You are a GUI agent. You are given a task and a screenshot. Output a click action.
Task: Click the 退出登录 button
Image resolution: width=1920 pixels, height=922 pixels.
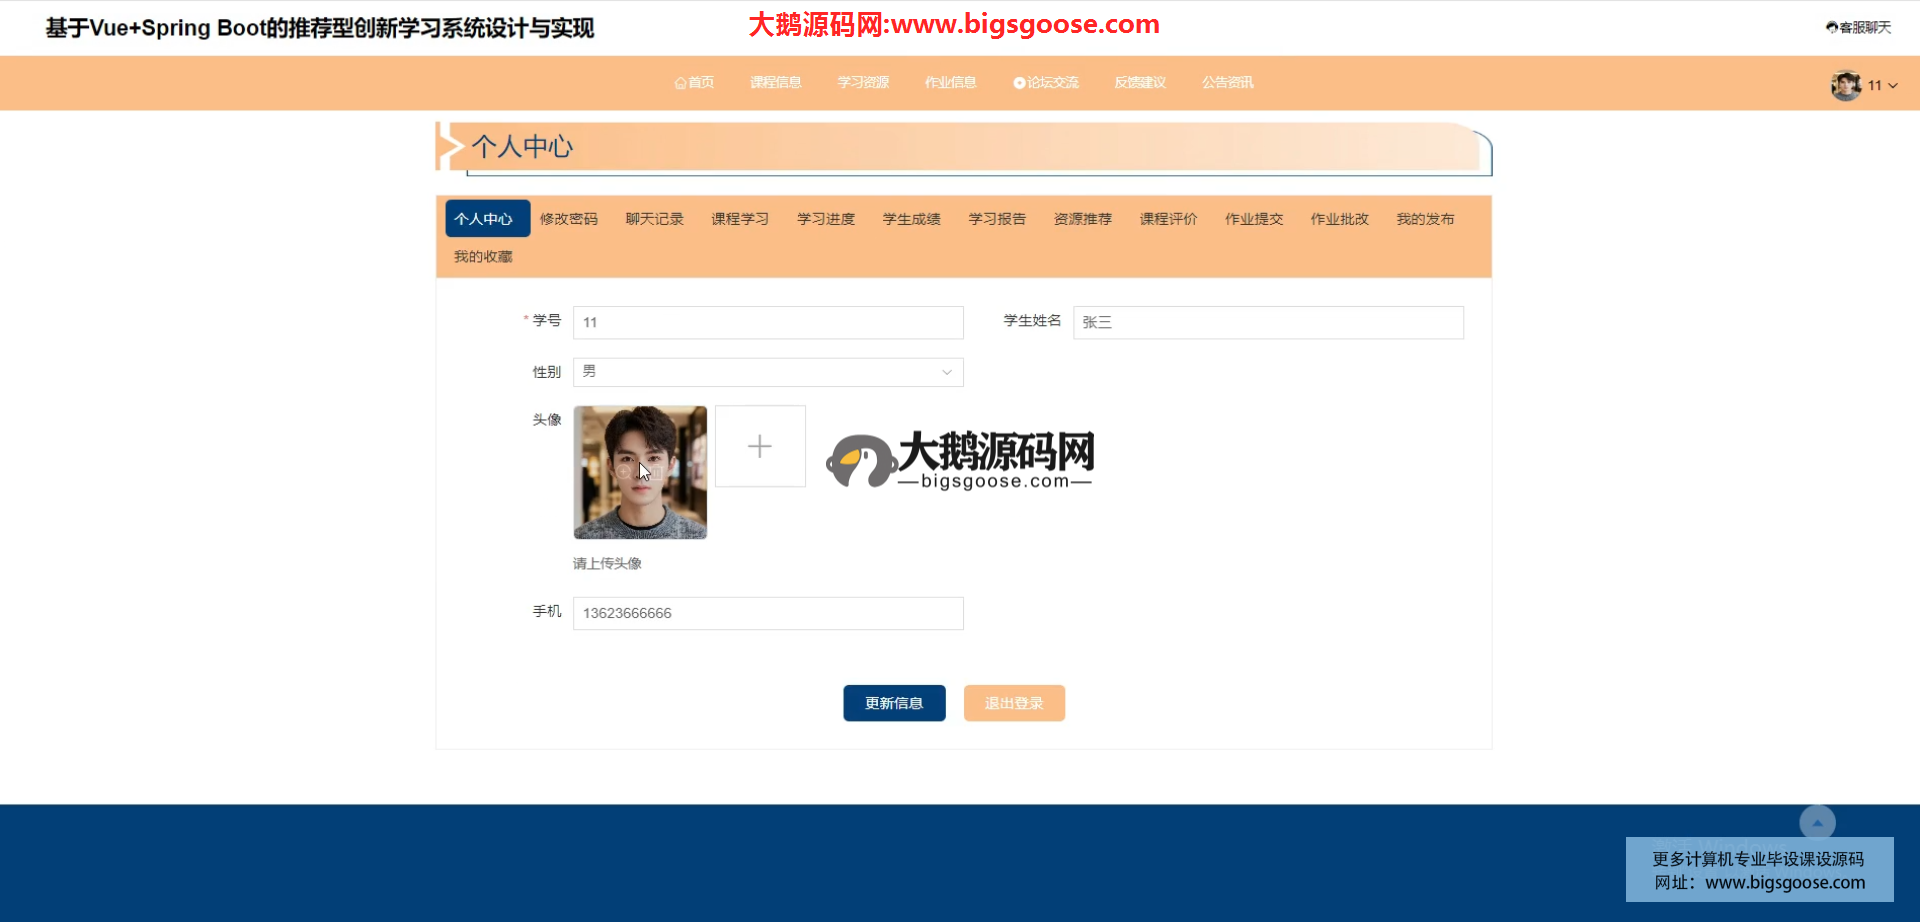(x=1014, y=703)
